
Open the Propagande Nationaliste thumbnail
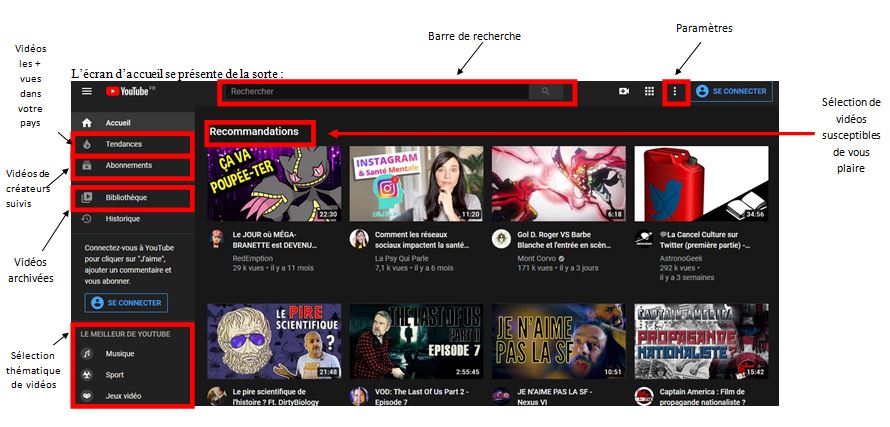[702, 341]
